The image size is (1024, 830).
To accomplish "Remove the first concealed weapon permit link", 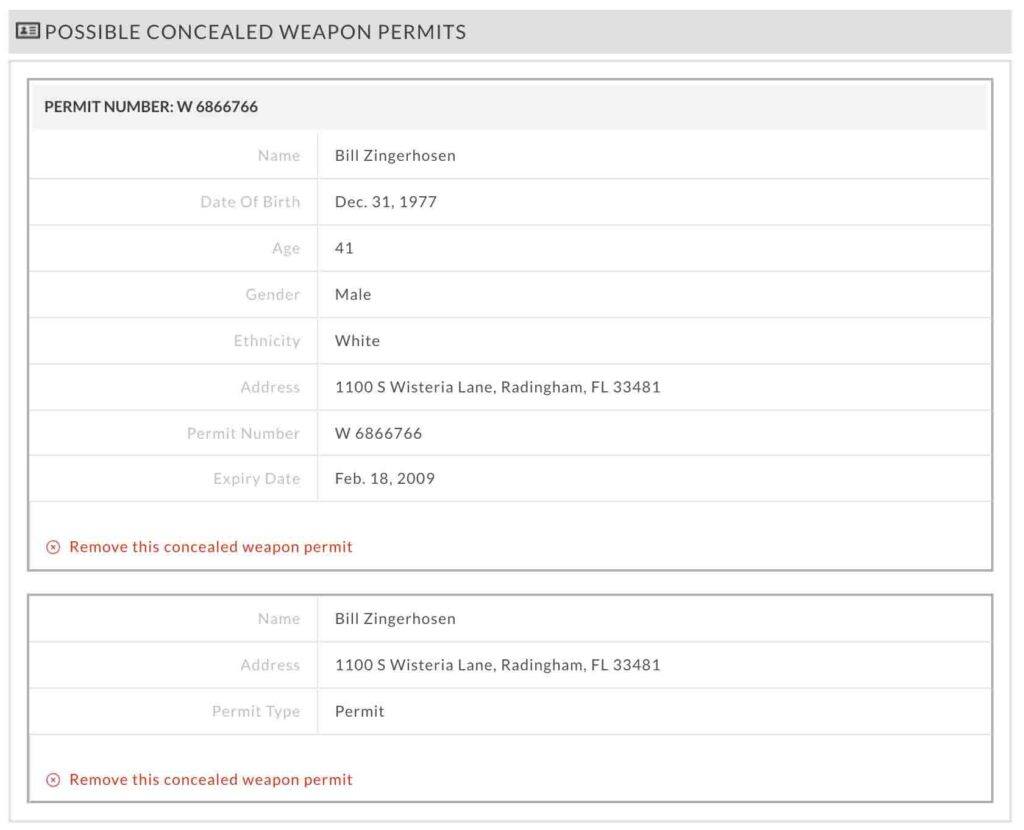I will coord(210,547).
